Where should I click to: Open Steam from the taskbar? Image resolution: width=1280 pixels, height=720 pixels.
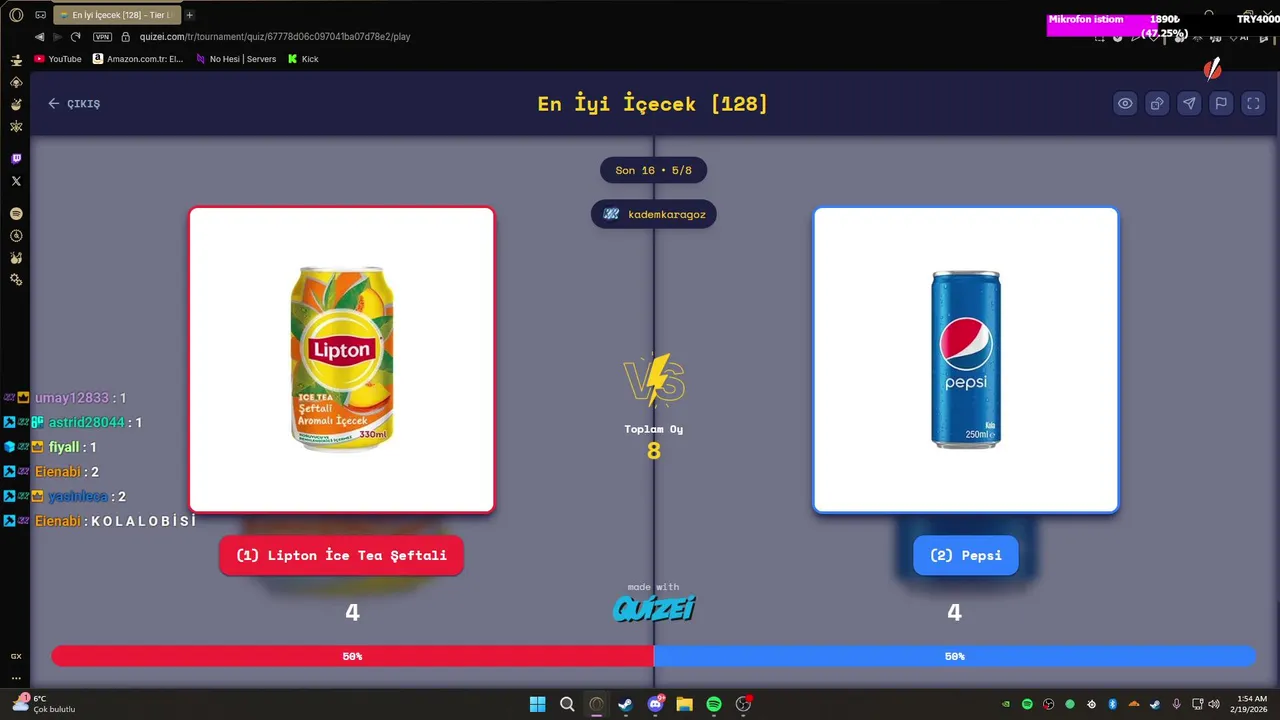[x=625, y=704]
